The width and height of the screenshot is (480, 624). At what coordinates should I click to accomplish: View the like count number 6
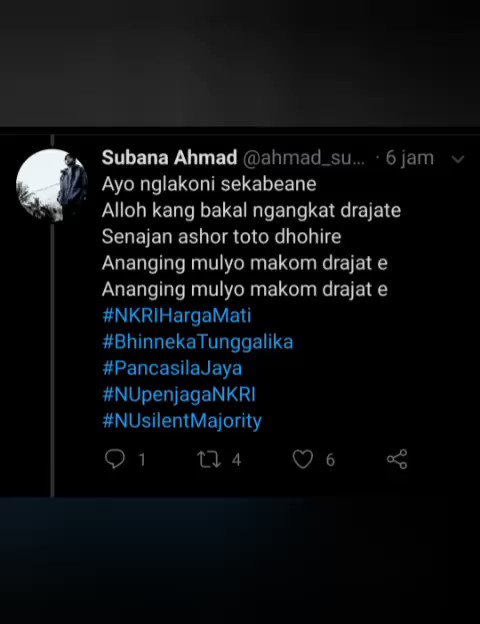(x=330, y=460)
